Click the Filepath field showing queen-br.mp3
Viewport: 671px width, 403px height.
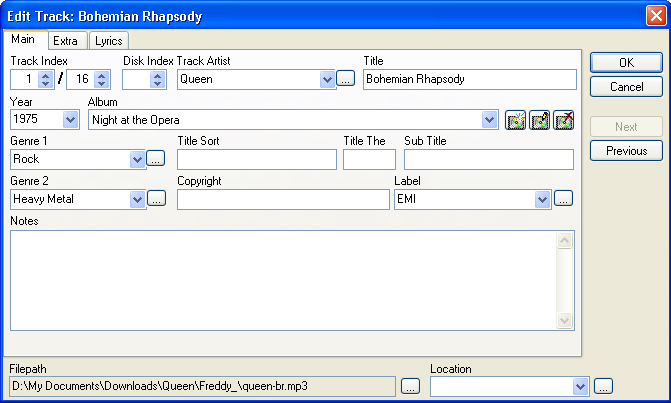[x=202, y=386]
